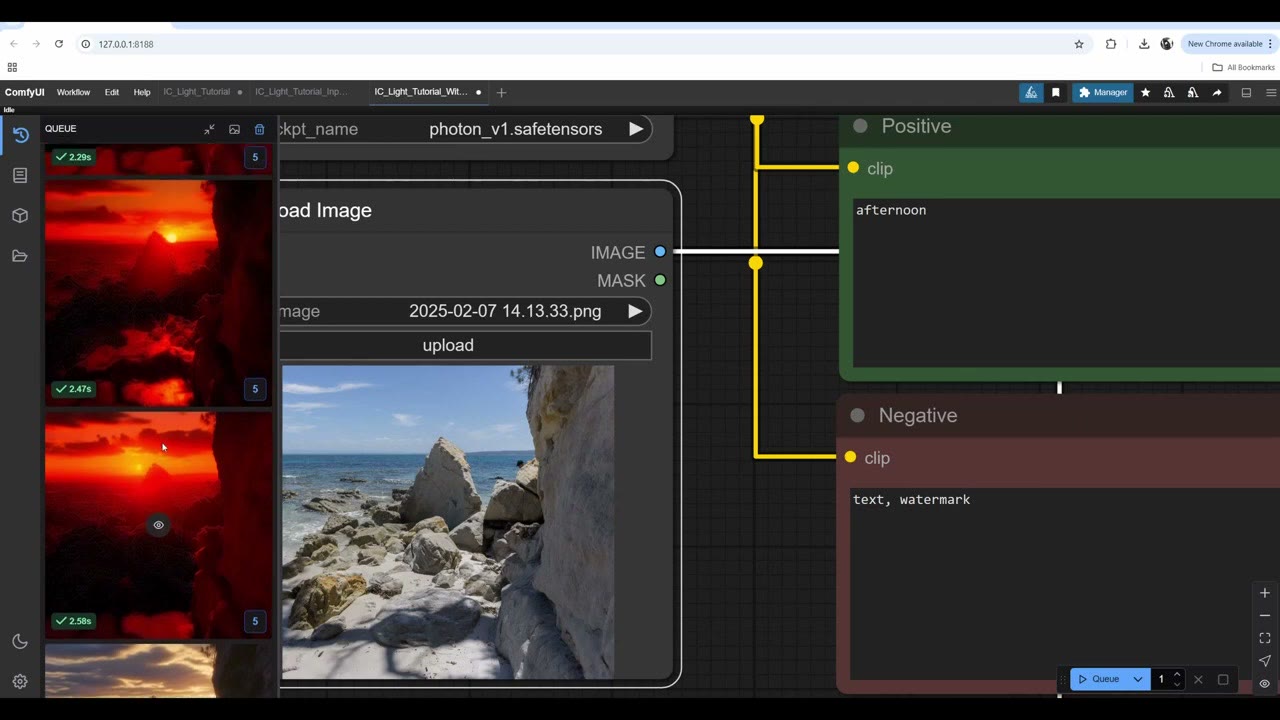Viewport: 1280px width, 720px height.
Task: Switch to the IC_Light_Tutorial tab
Action: (197, 92)
